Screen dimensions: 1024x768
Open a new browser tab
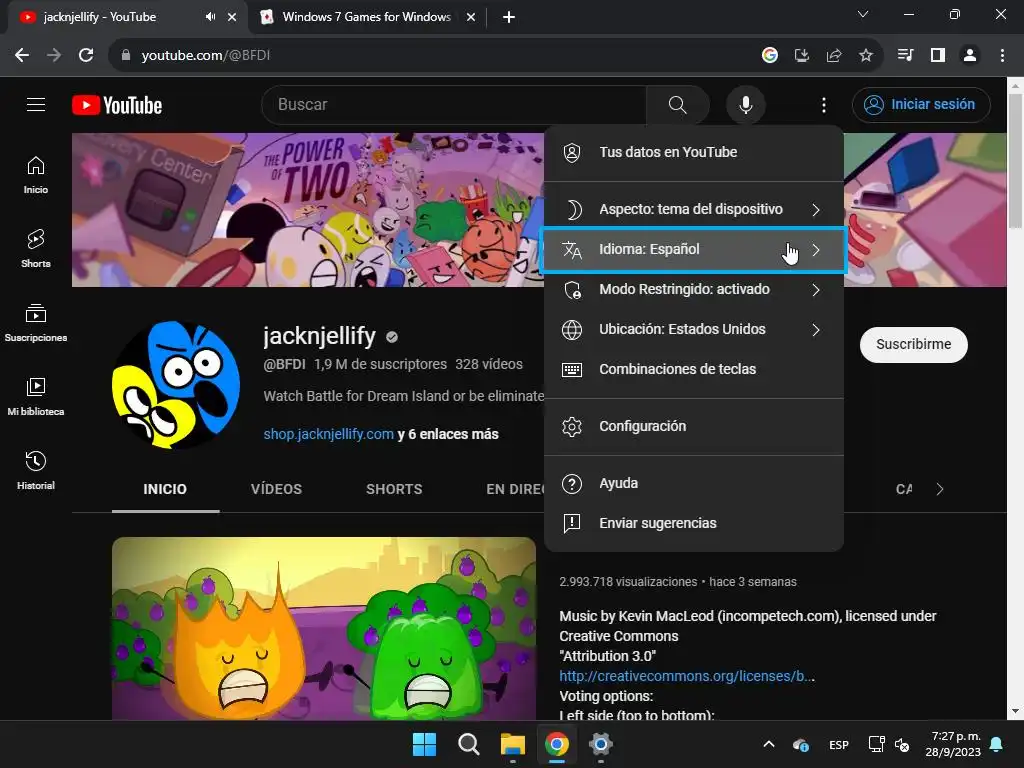pos(509,17)
